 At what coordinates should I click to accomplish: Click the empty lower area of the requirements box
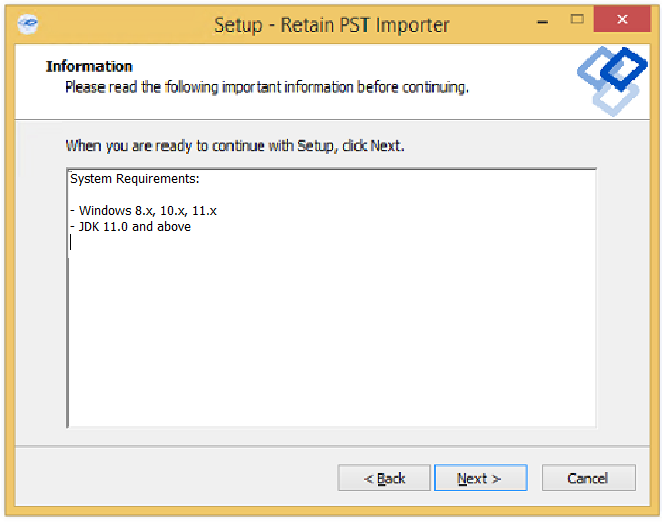(330, 350)
